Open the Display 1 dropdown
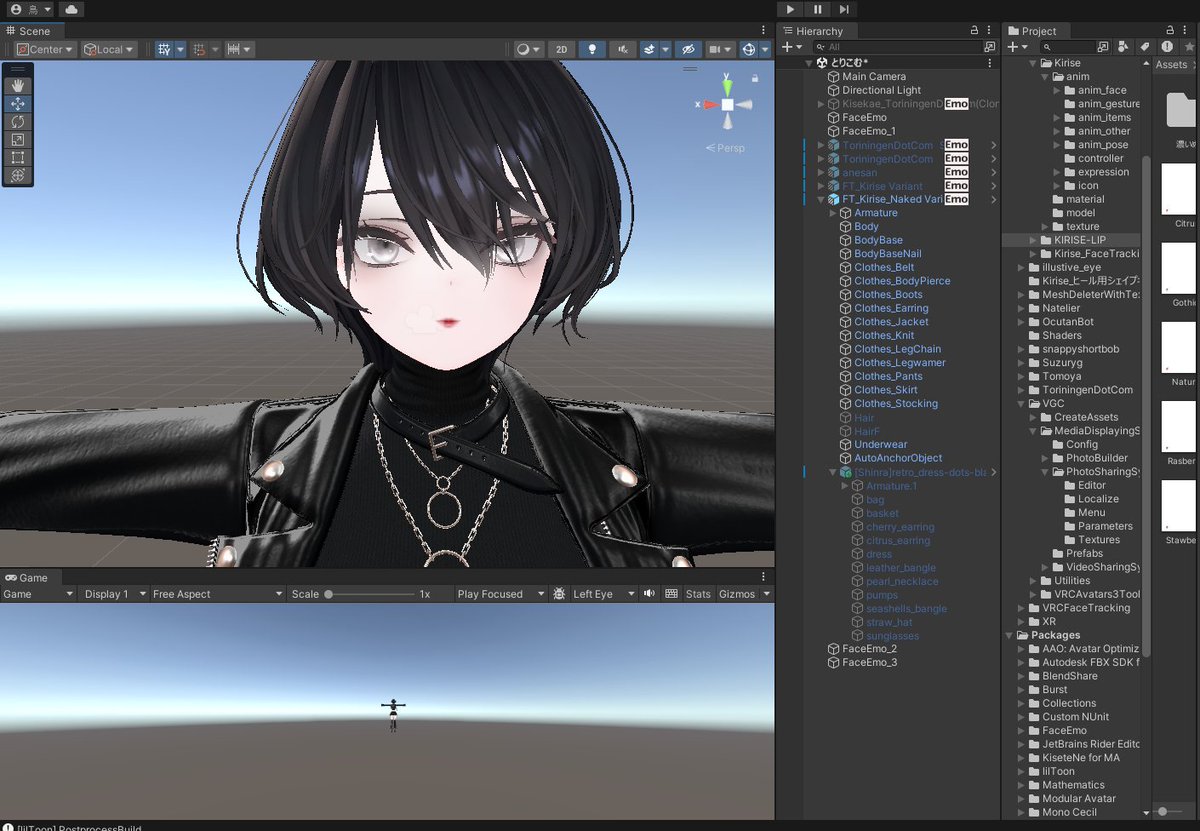The width and height of the screenshot is (1200, 831). coord(113,594)
